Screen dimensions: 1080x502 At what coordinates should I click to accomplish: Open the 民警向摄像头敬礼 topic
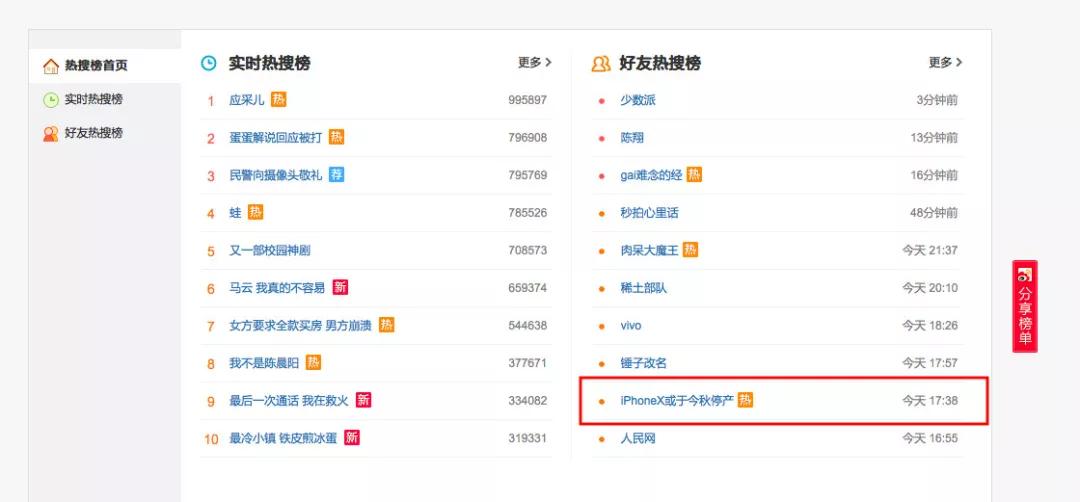coord(276,176)
